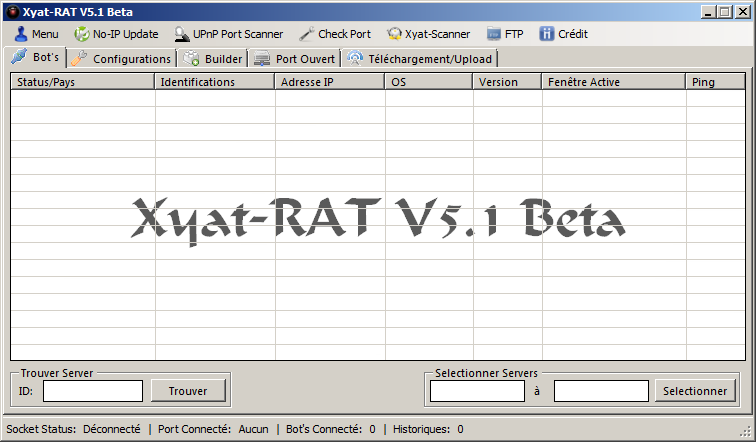Click the range end field after "à"

(601, 391)
